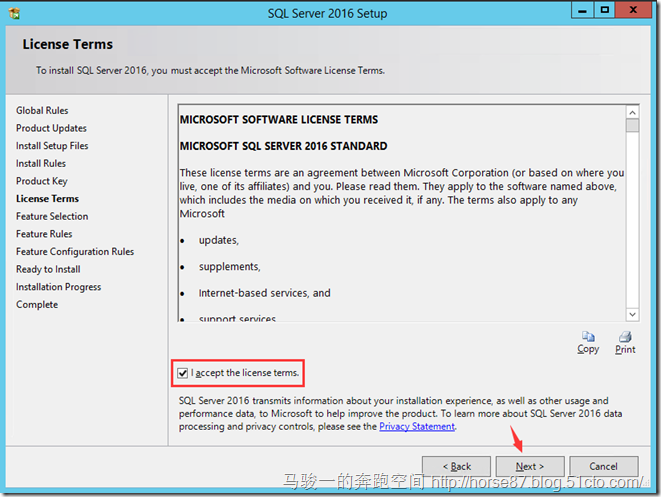Click the Print icon below license text
Screen dimensions: 661x497
[x=625, y=337]
